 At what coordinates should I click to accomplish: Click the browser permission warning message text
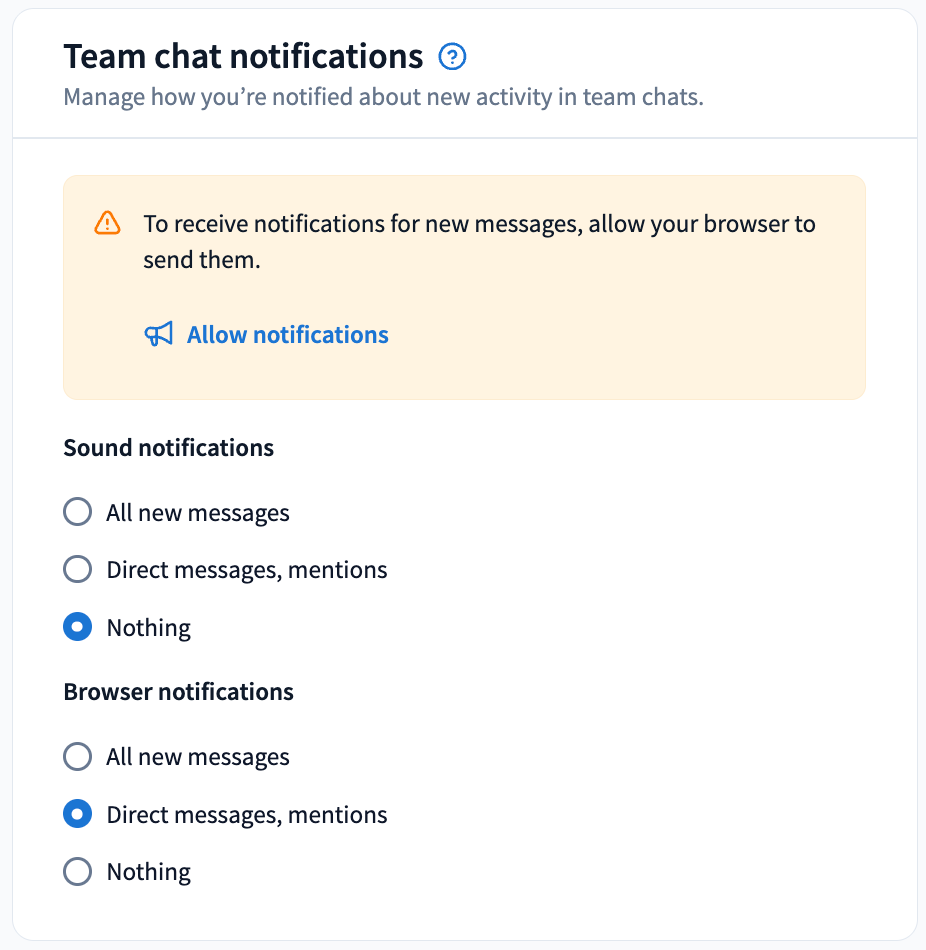pos(479,242)
